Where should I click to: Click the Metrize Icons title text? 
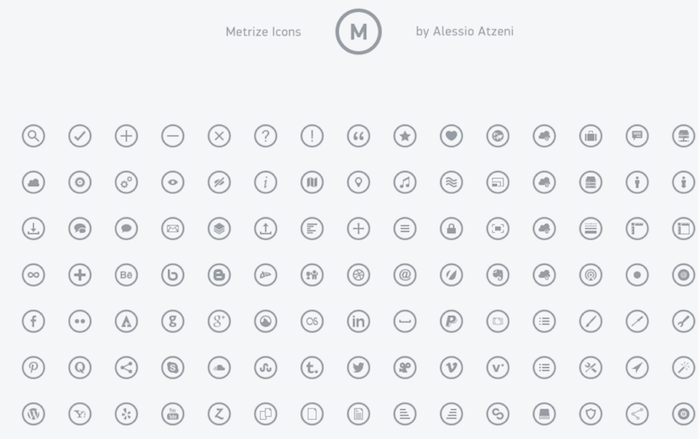[x=263, y=32]
